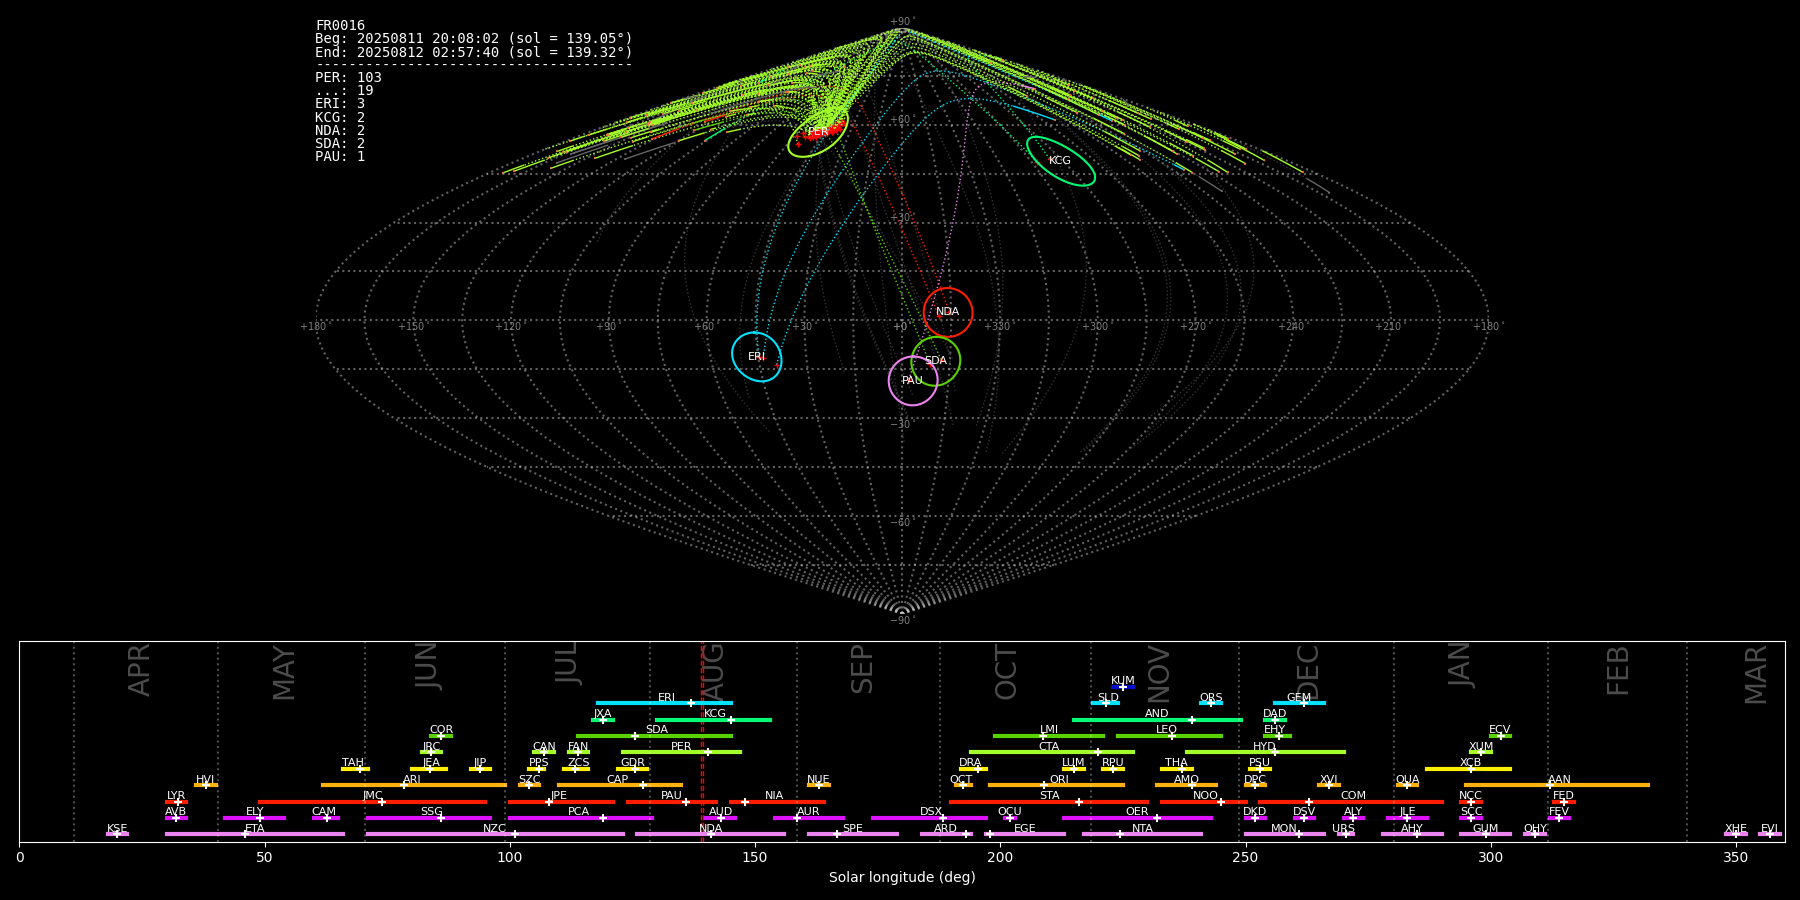Select the '...: 19' sporadic count entry
The image size is (1800, 900).
click(x=344, y=91)
